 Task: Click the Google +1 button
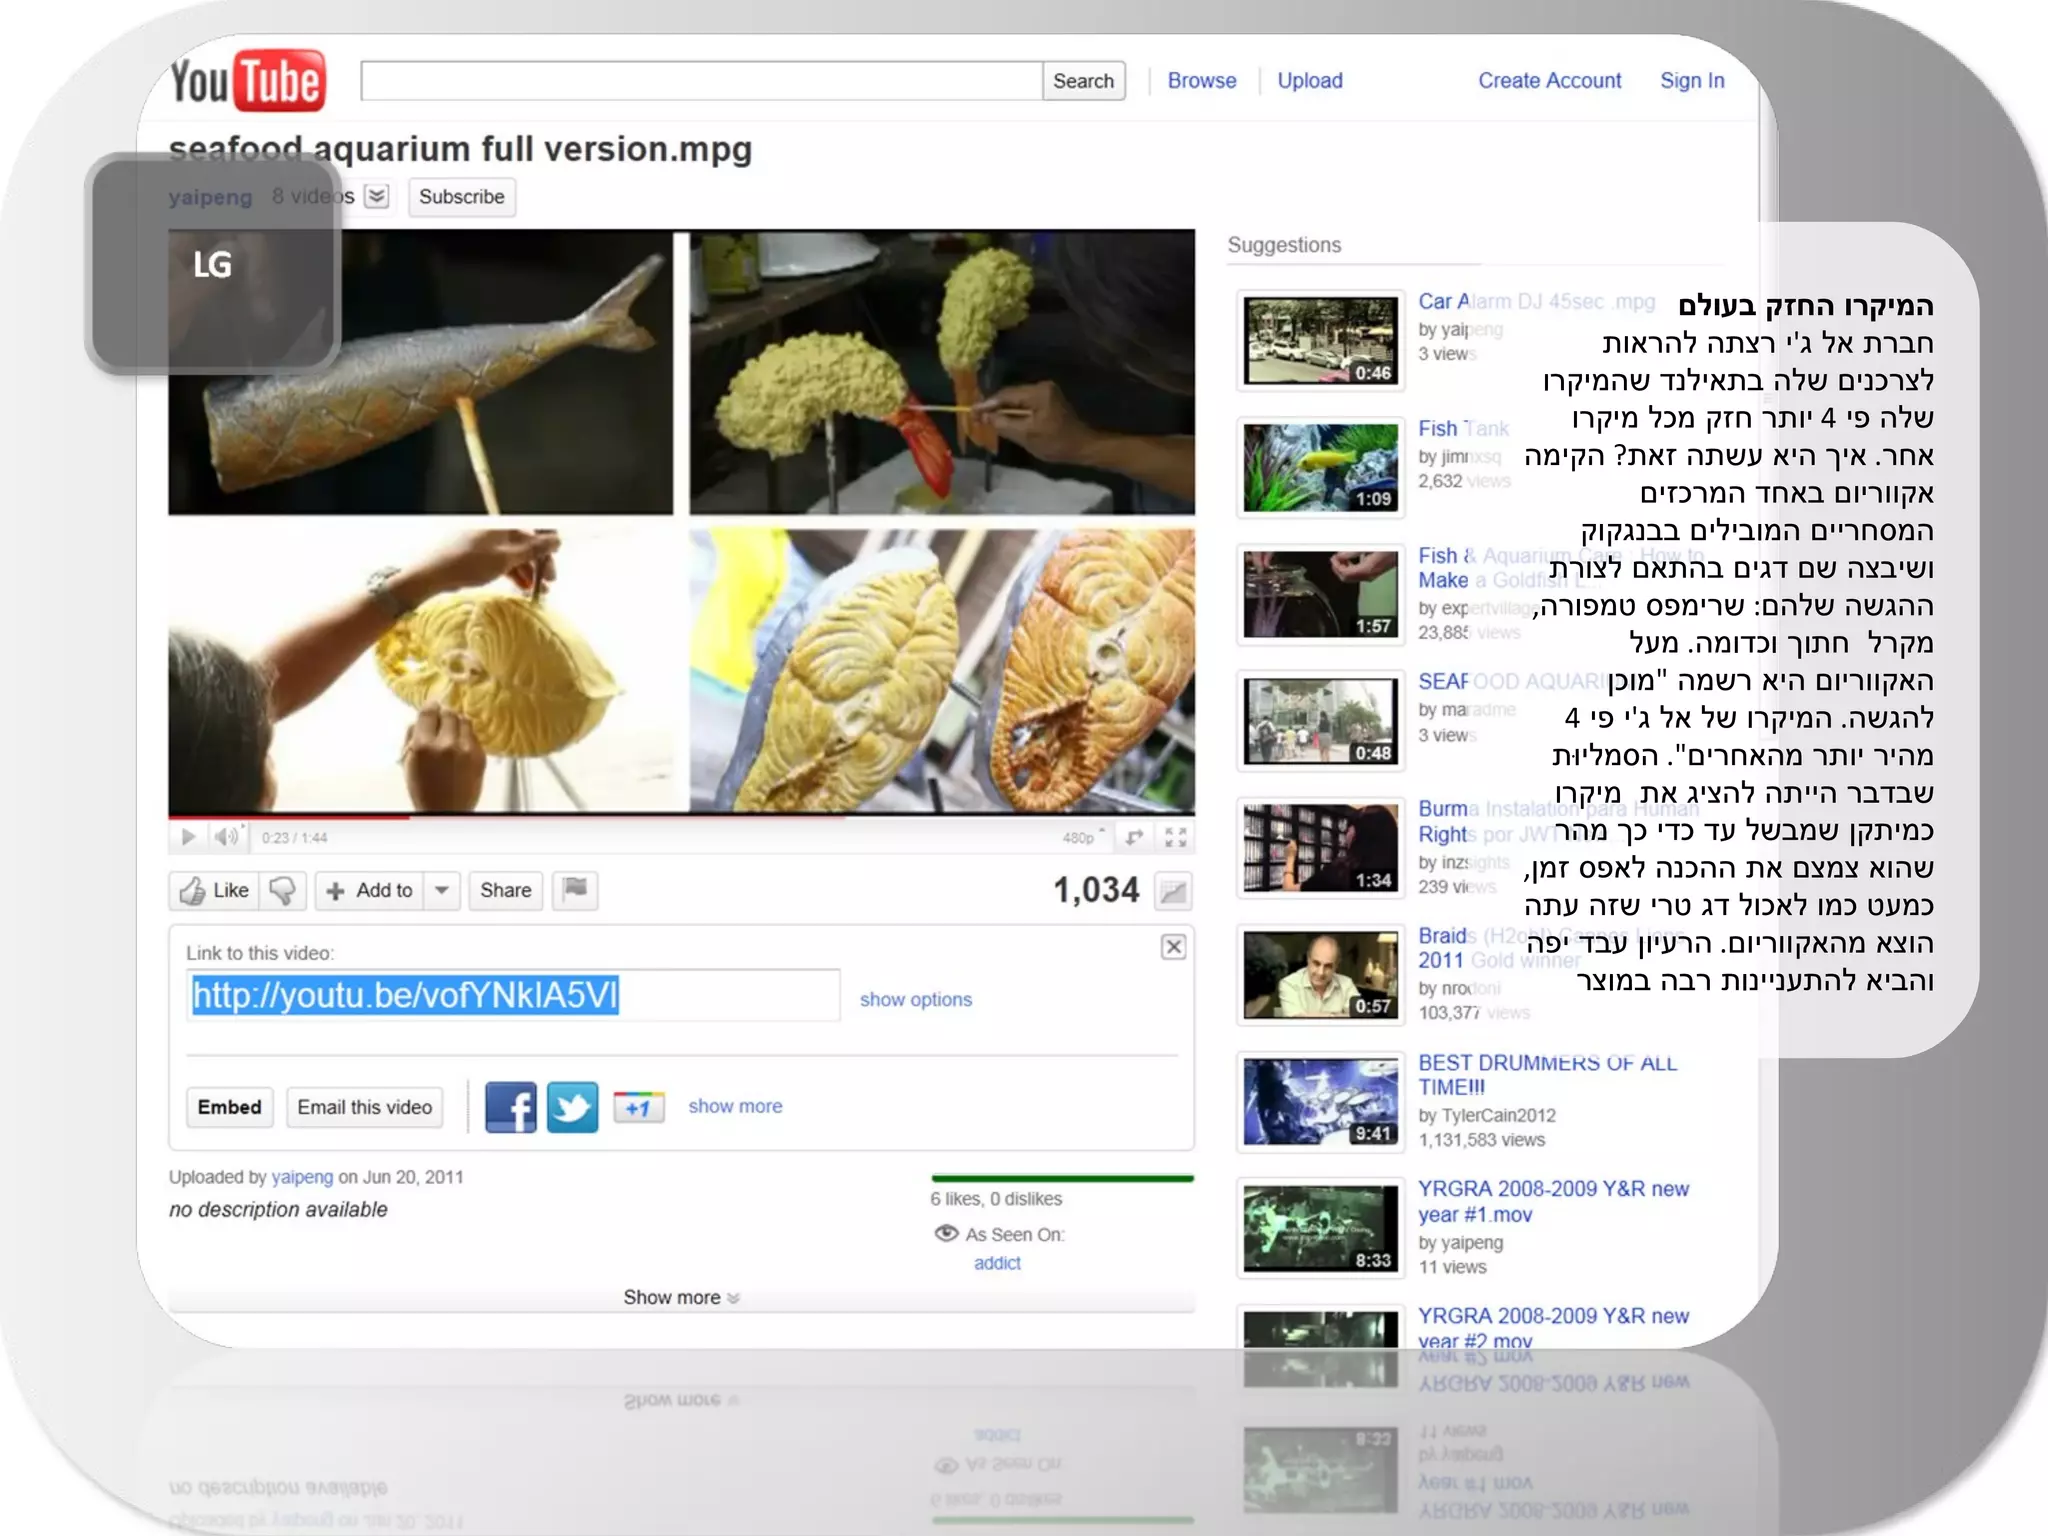[638, 1107]
